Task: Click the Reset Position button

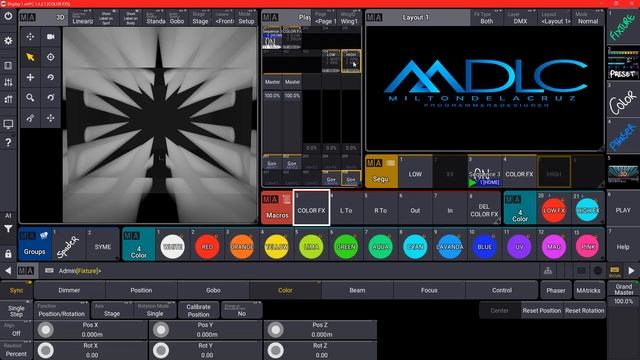Action: [542, 310]
